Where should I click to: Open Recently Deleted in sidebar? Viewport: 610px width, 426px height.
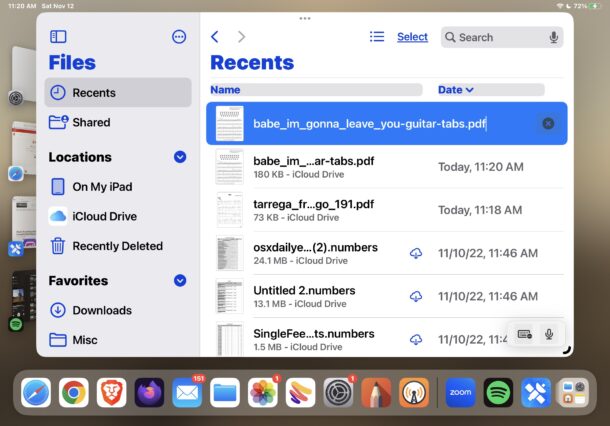pos(117,246)
